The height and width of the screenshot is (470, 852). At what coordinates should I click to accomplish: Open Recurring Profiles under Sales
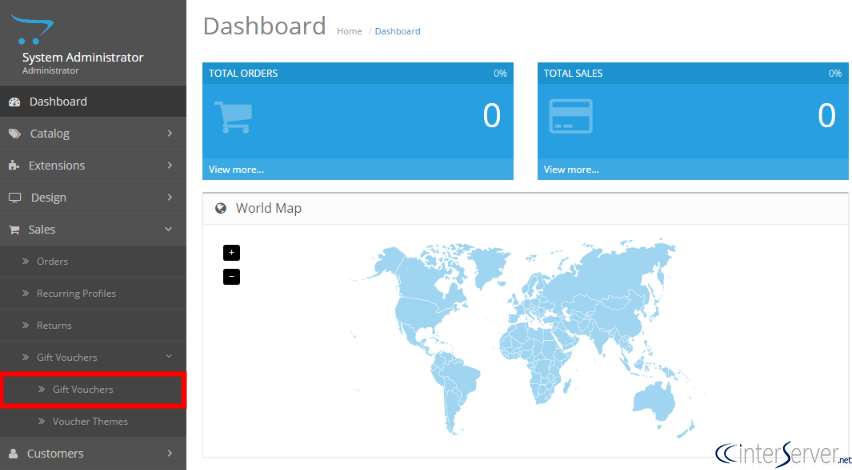click(x=76, y=293)
